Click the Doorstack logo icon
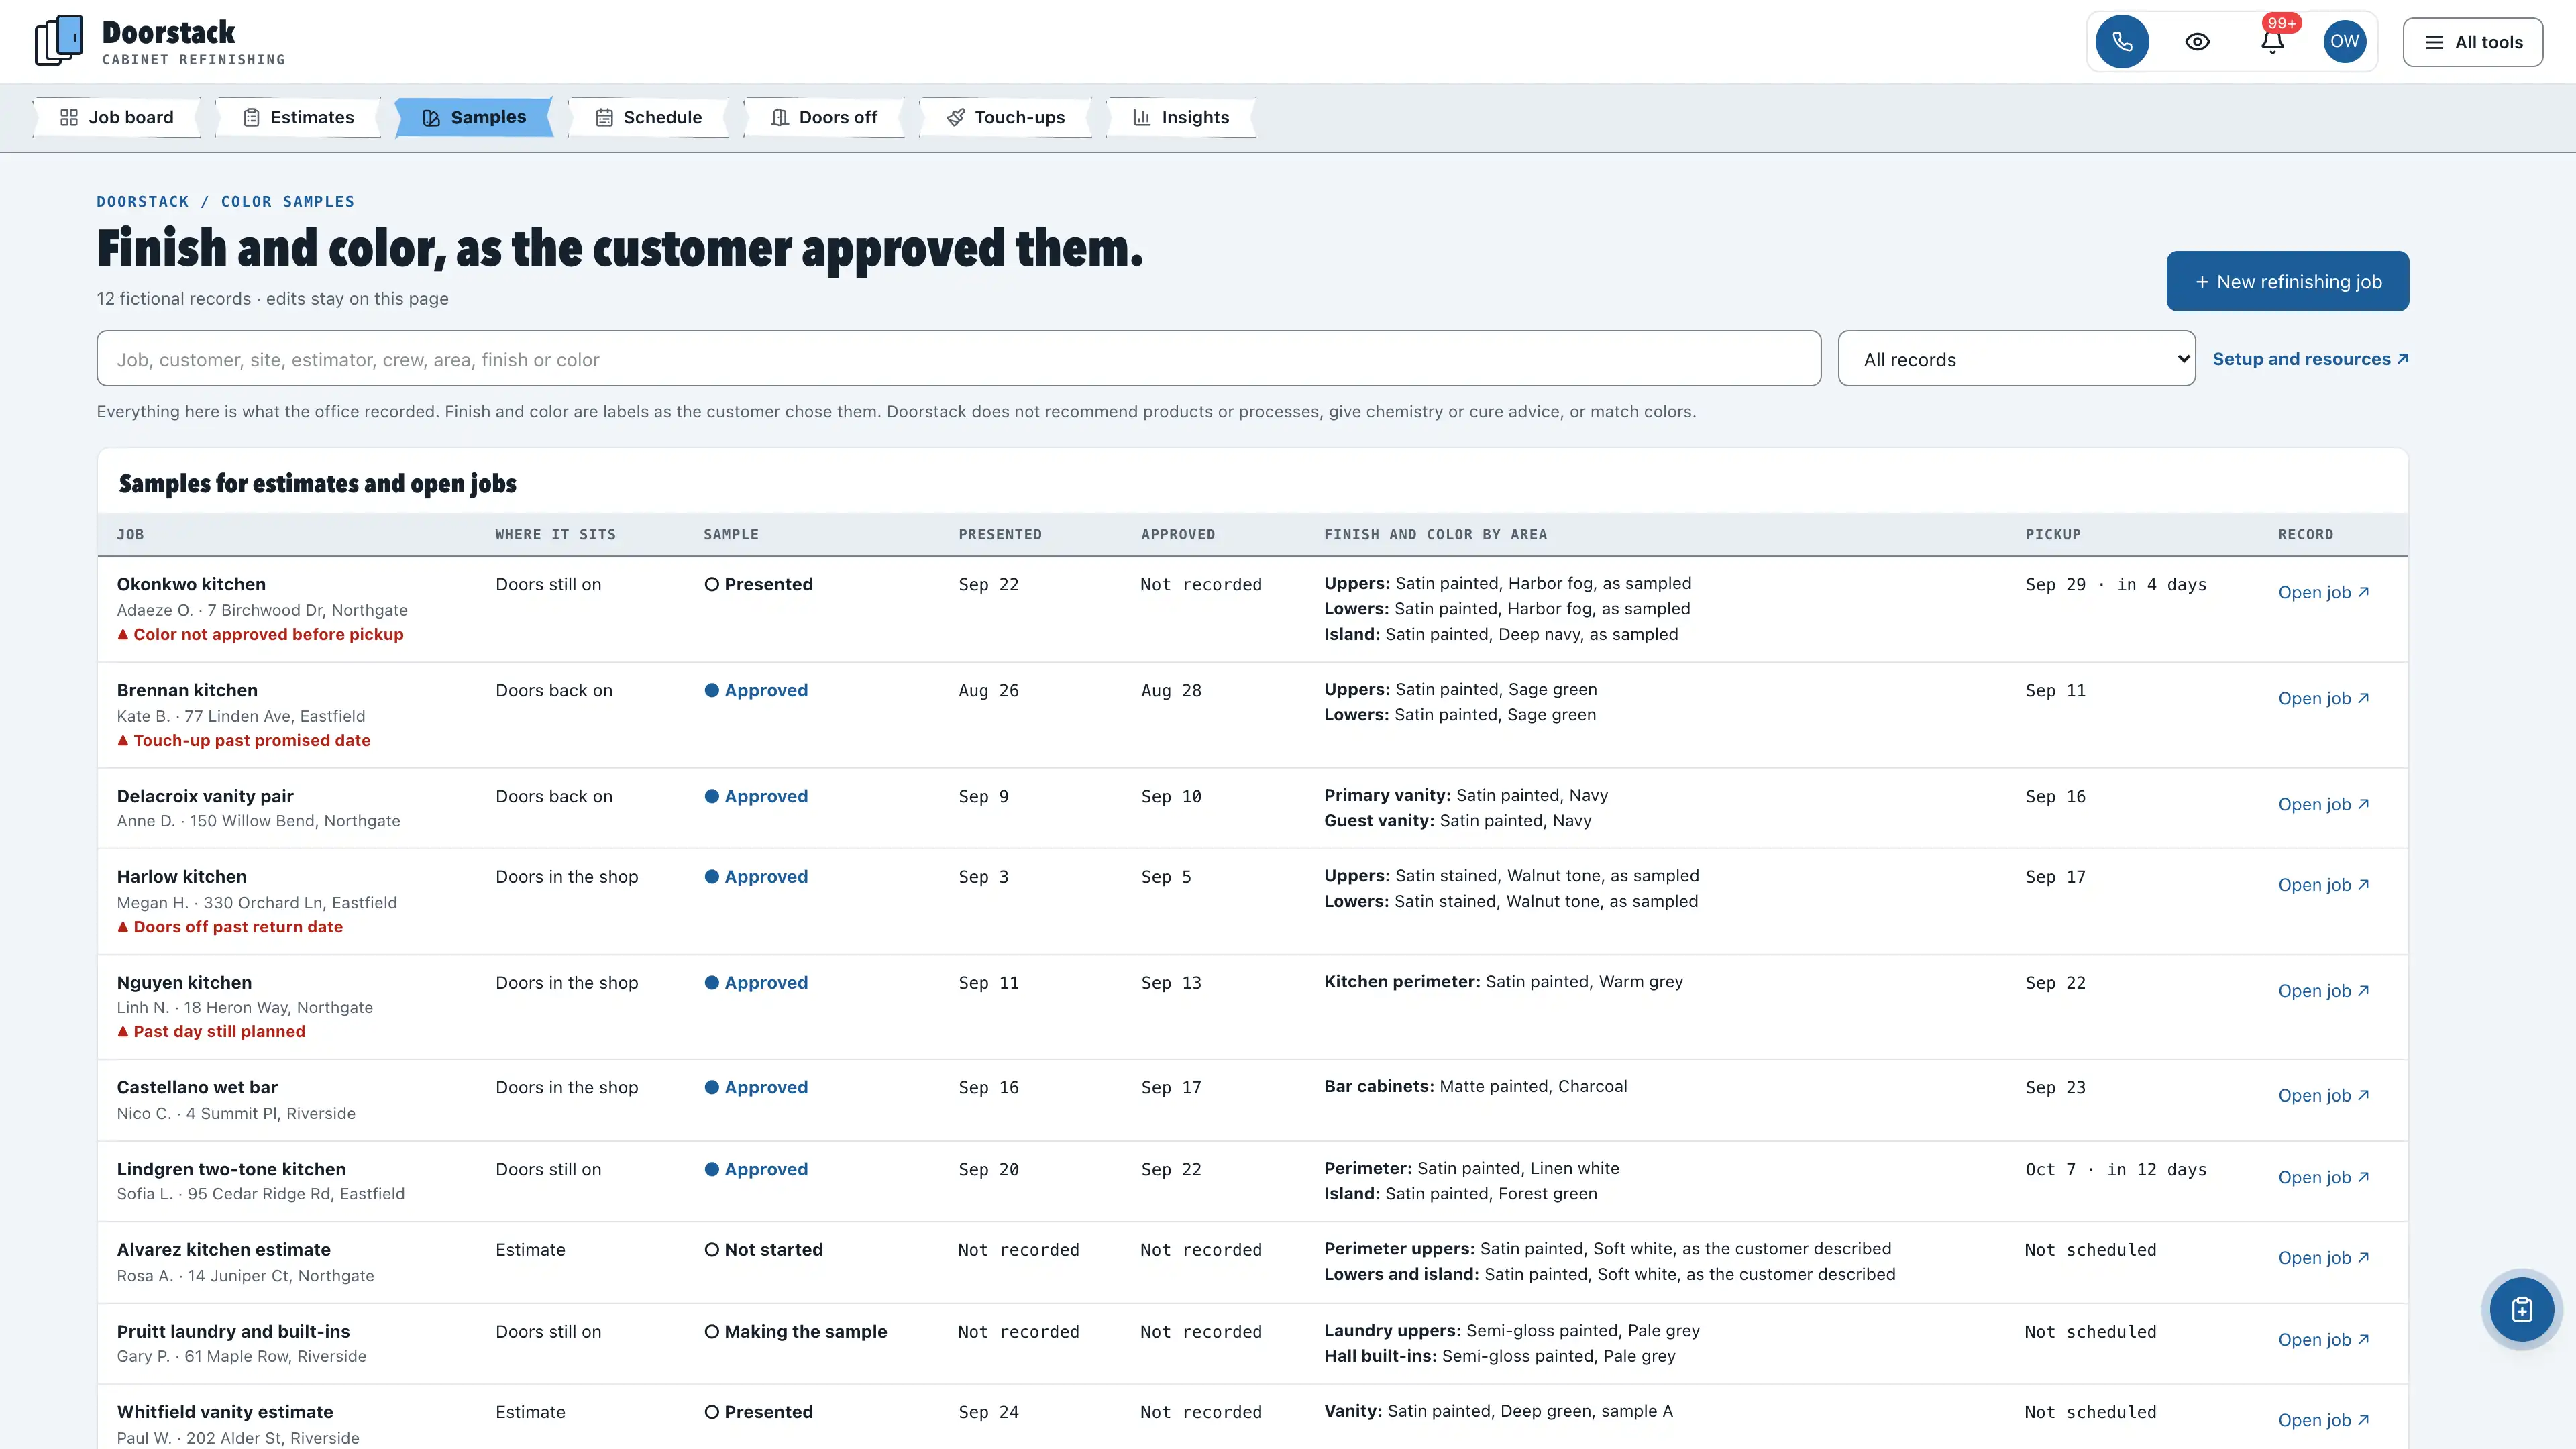This screenshot has width=2576, height=1449. pos(59,41)
